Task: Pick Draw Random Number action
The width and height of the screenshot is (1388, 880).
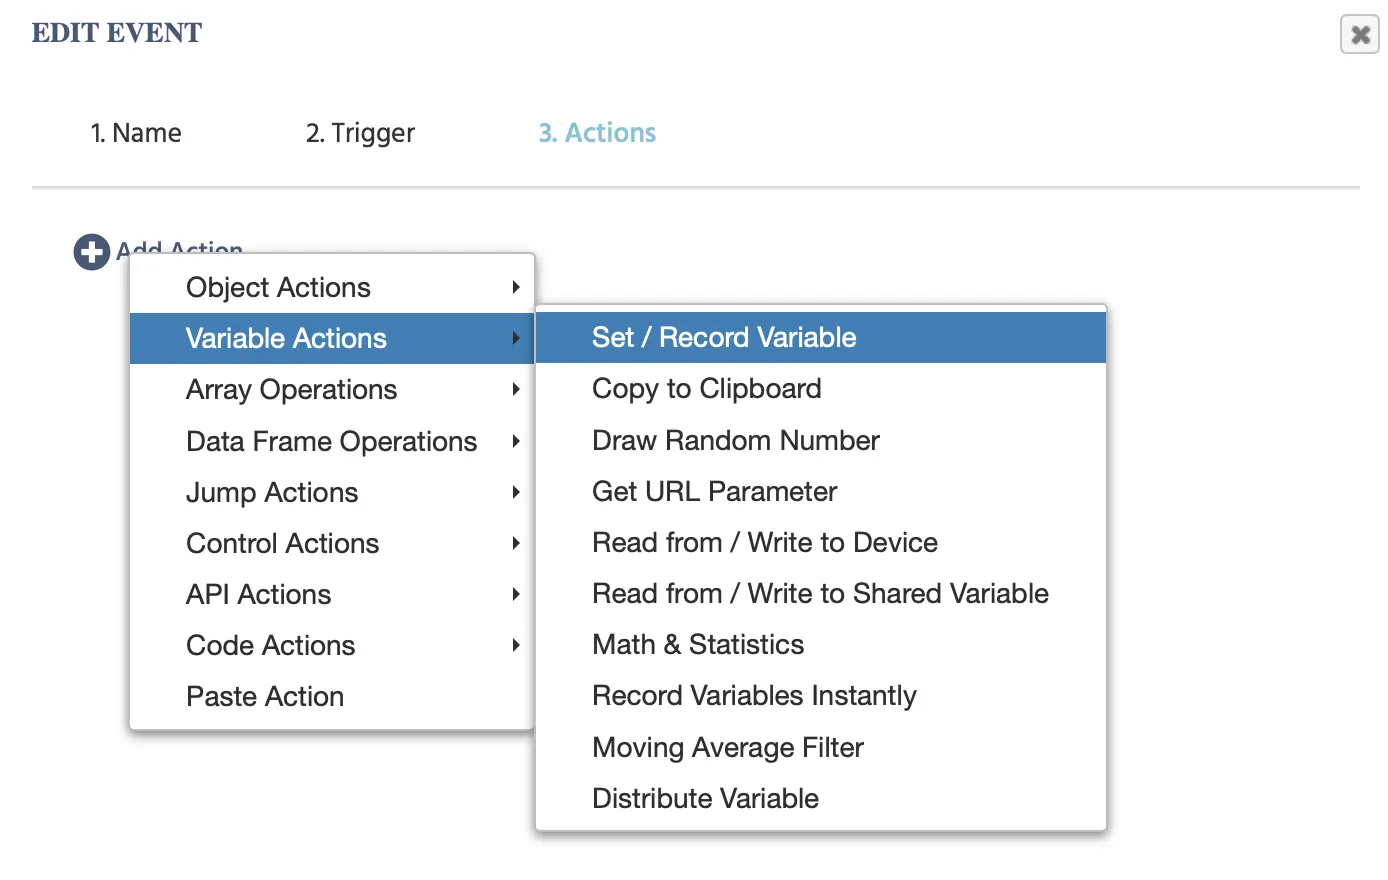Action: [735, 440]
